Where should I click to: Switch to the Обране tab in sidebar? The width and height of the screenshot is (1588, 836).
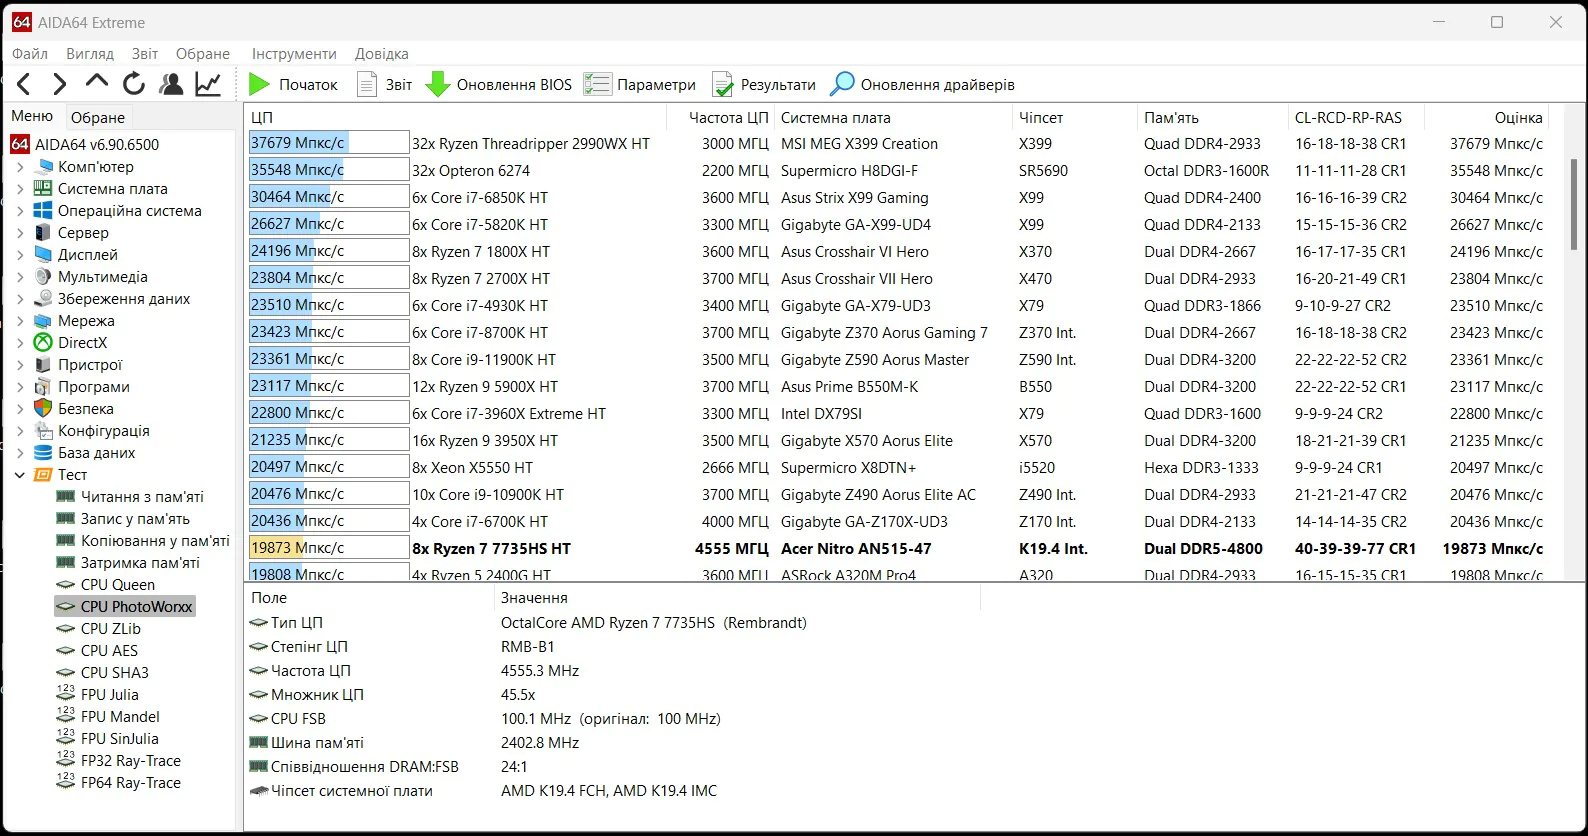click(x=98, y=117)
